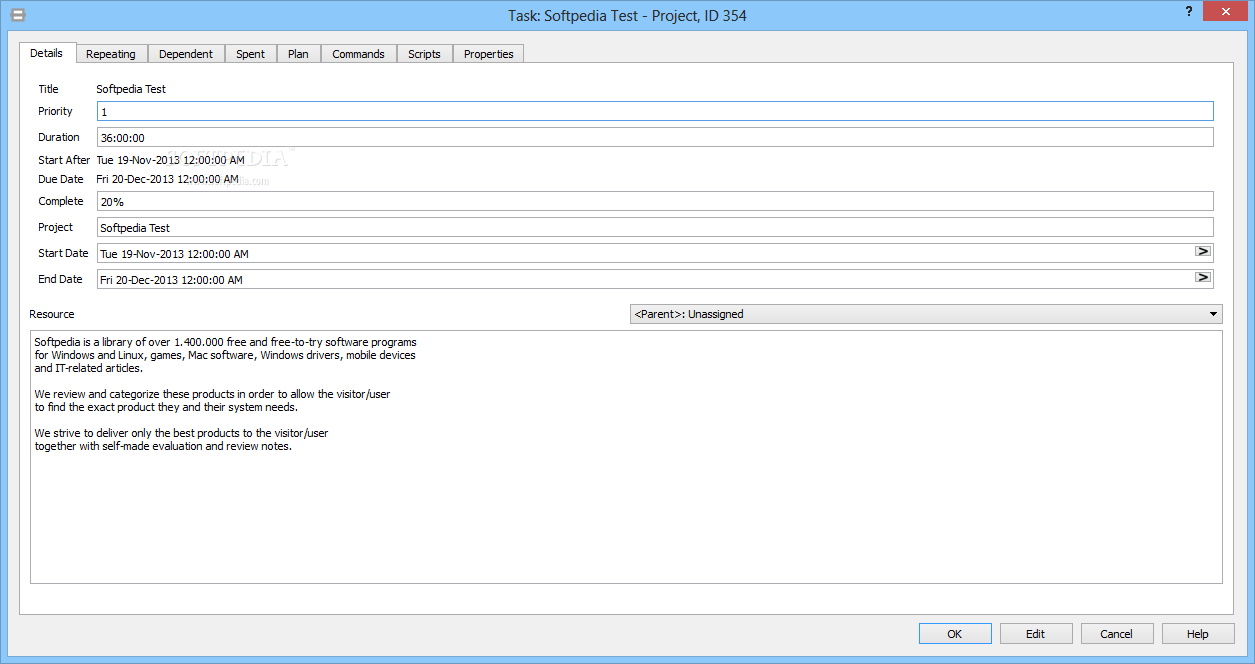Click the title value 'Softpedia Test'
Viewport: 1255px width, 664px height.
[131, 89]
